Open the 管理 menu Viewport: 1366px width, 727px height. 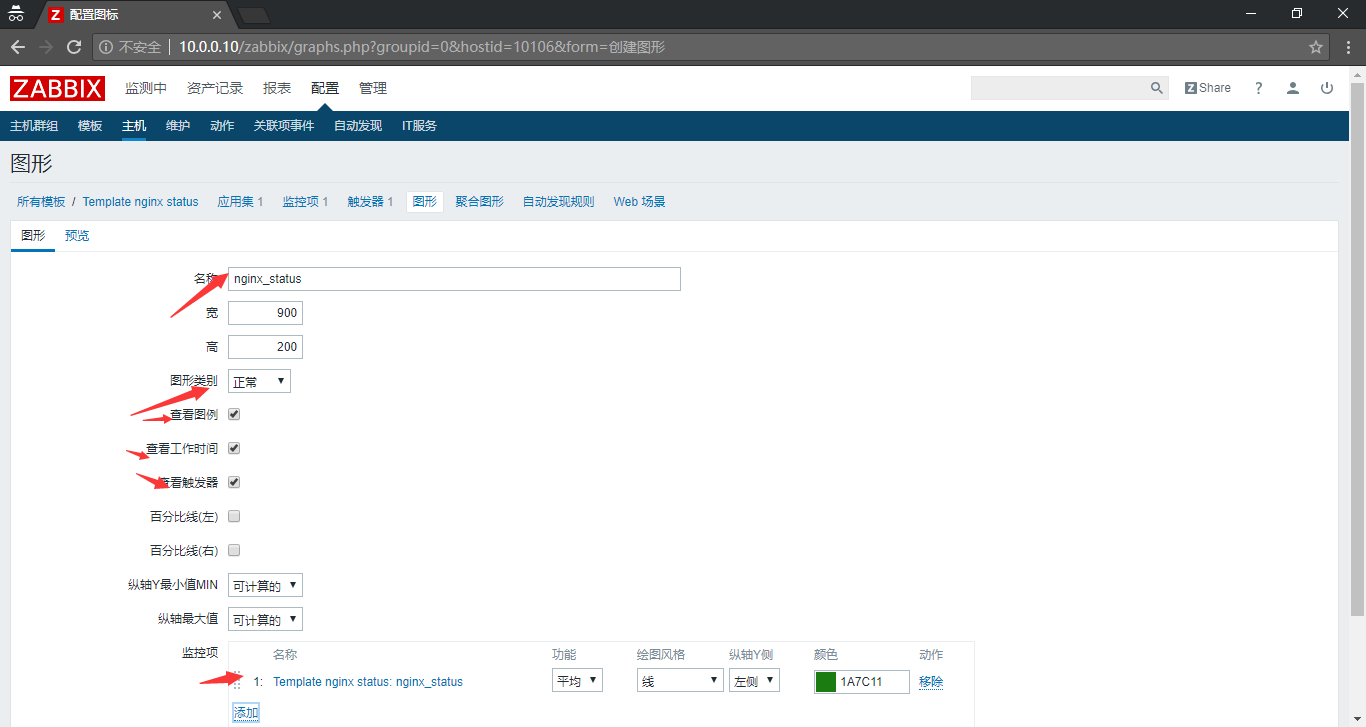(373, 88)
